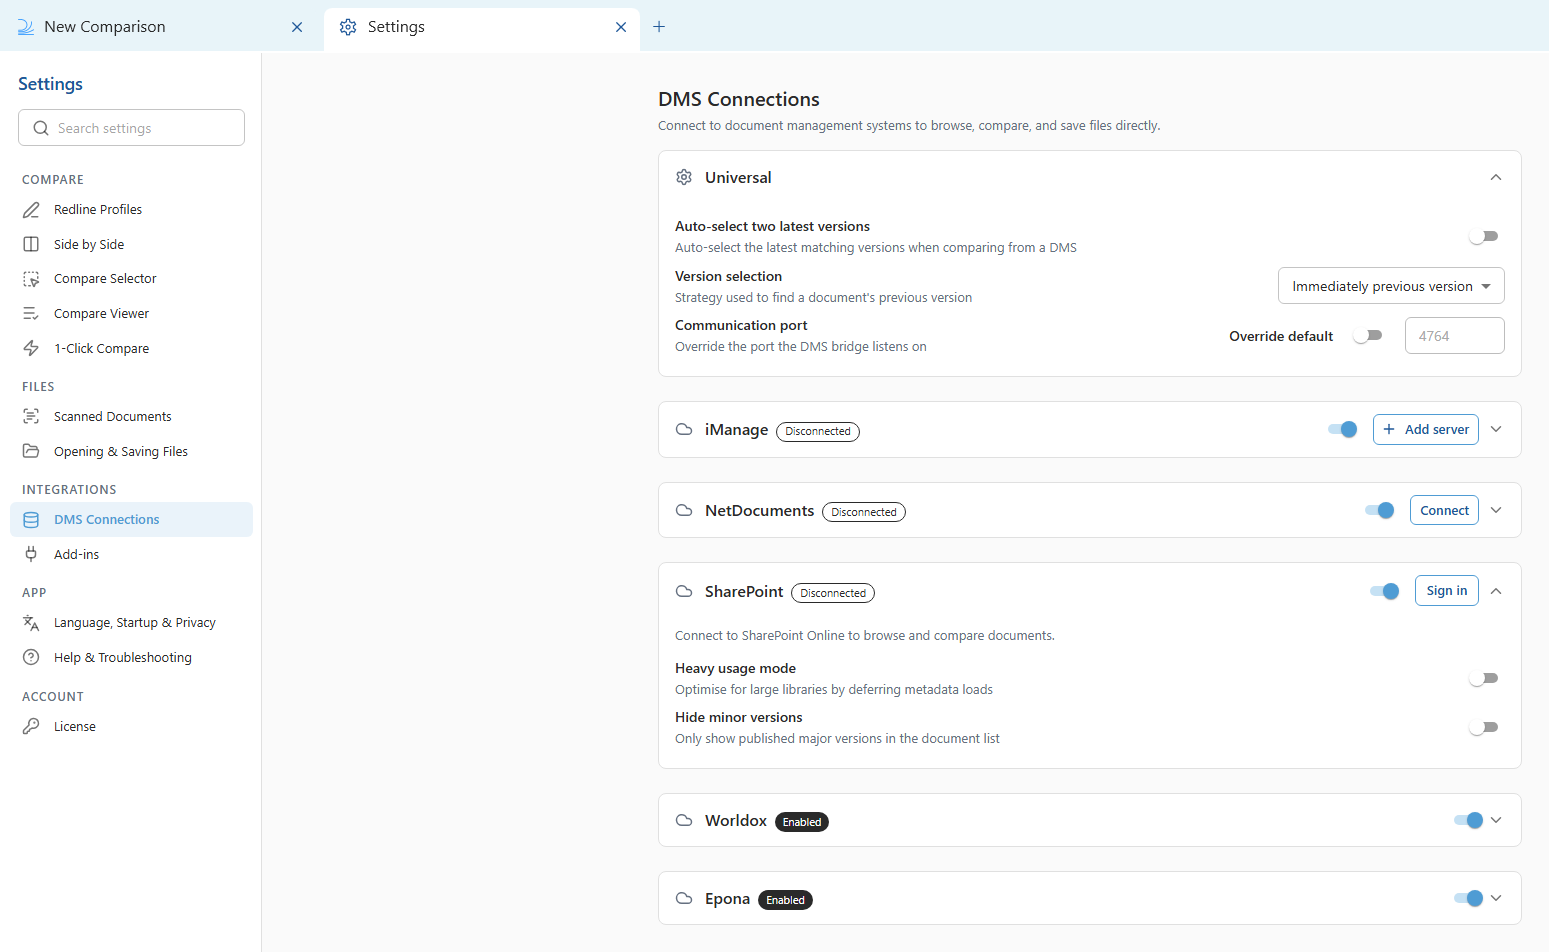Click the Language, Startup & Privacy translate icon
Viewport: 1549px width, 952px height.
(x=31, y=623)
